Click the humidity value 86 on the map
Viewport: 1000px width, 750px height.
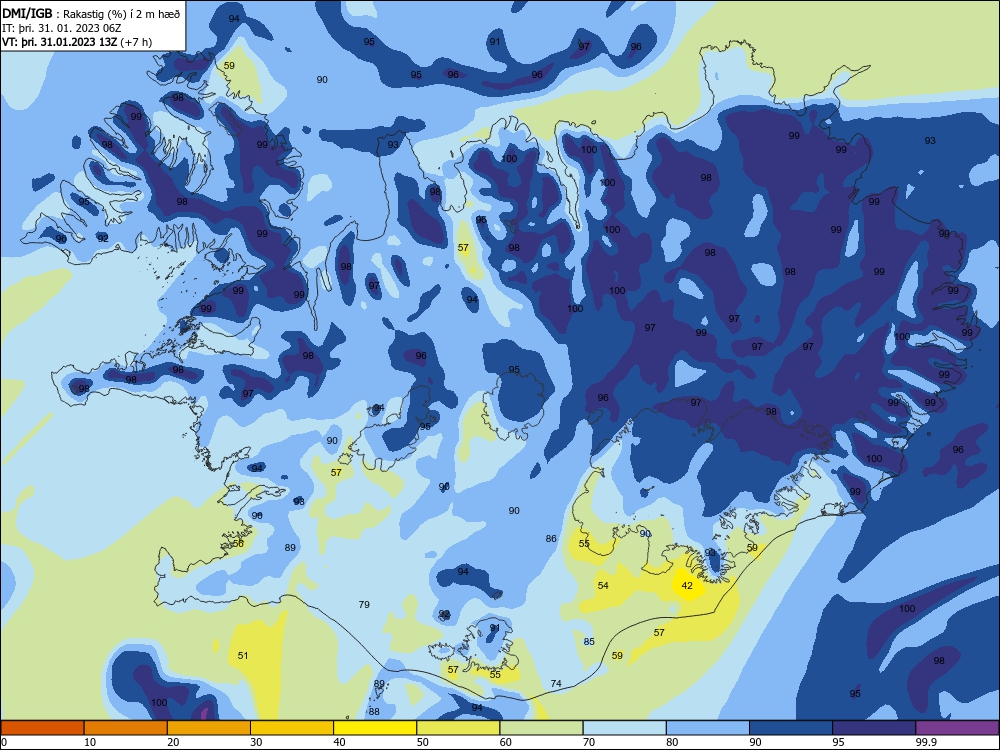551,539
